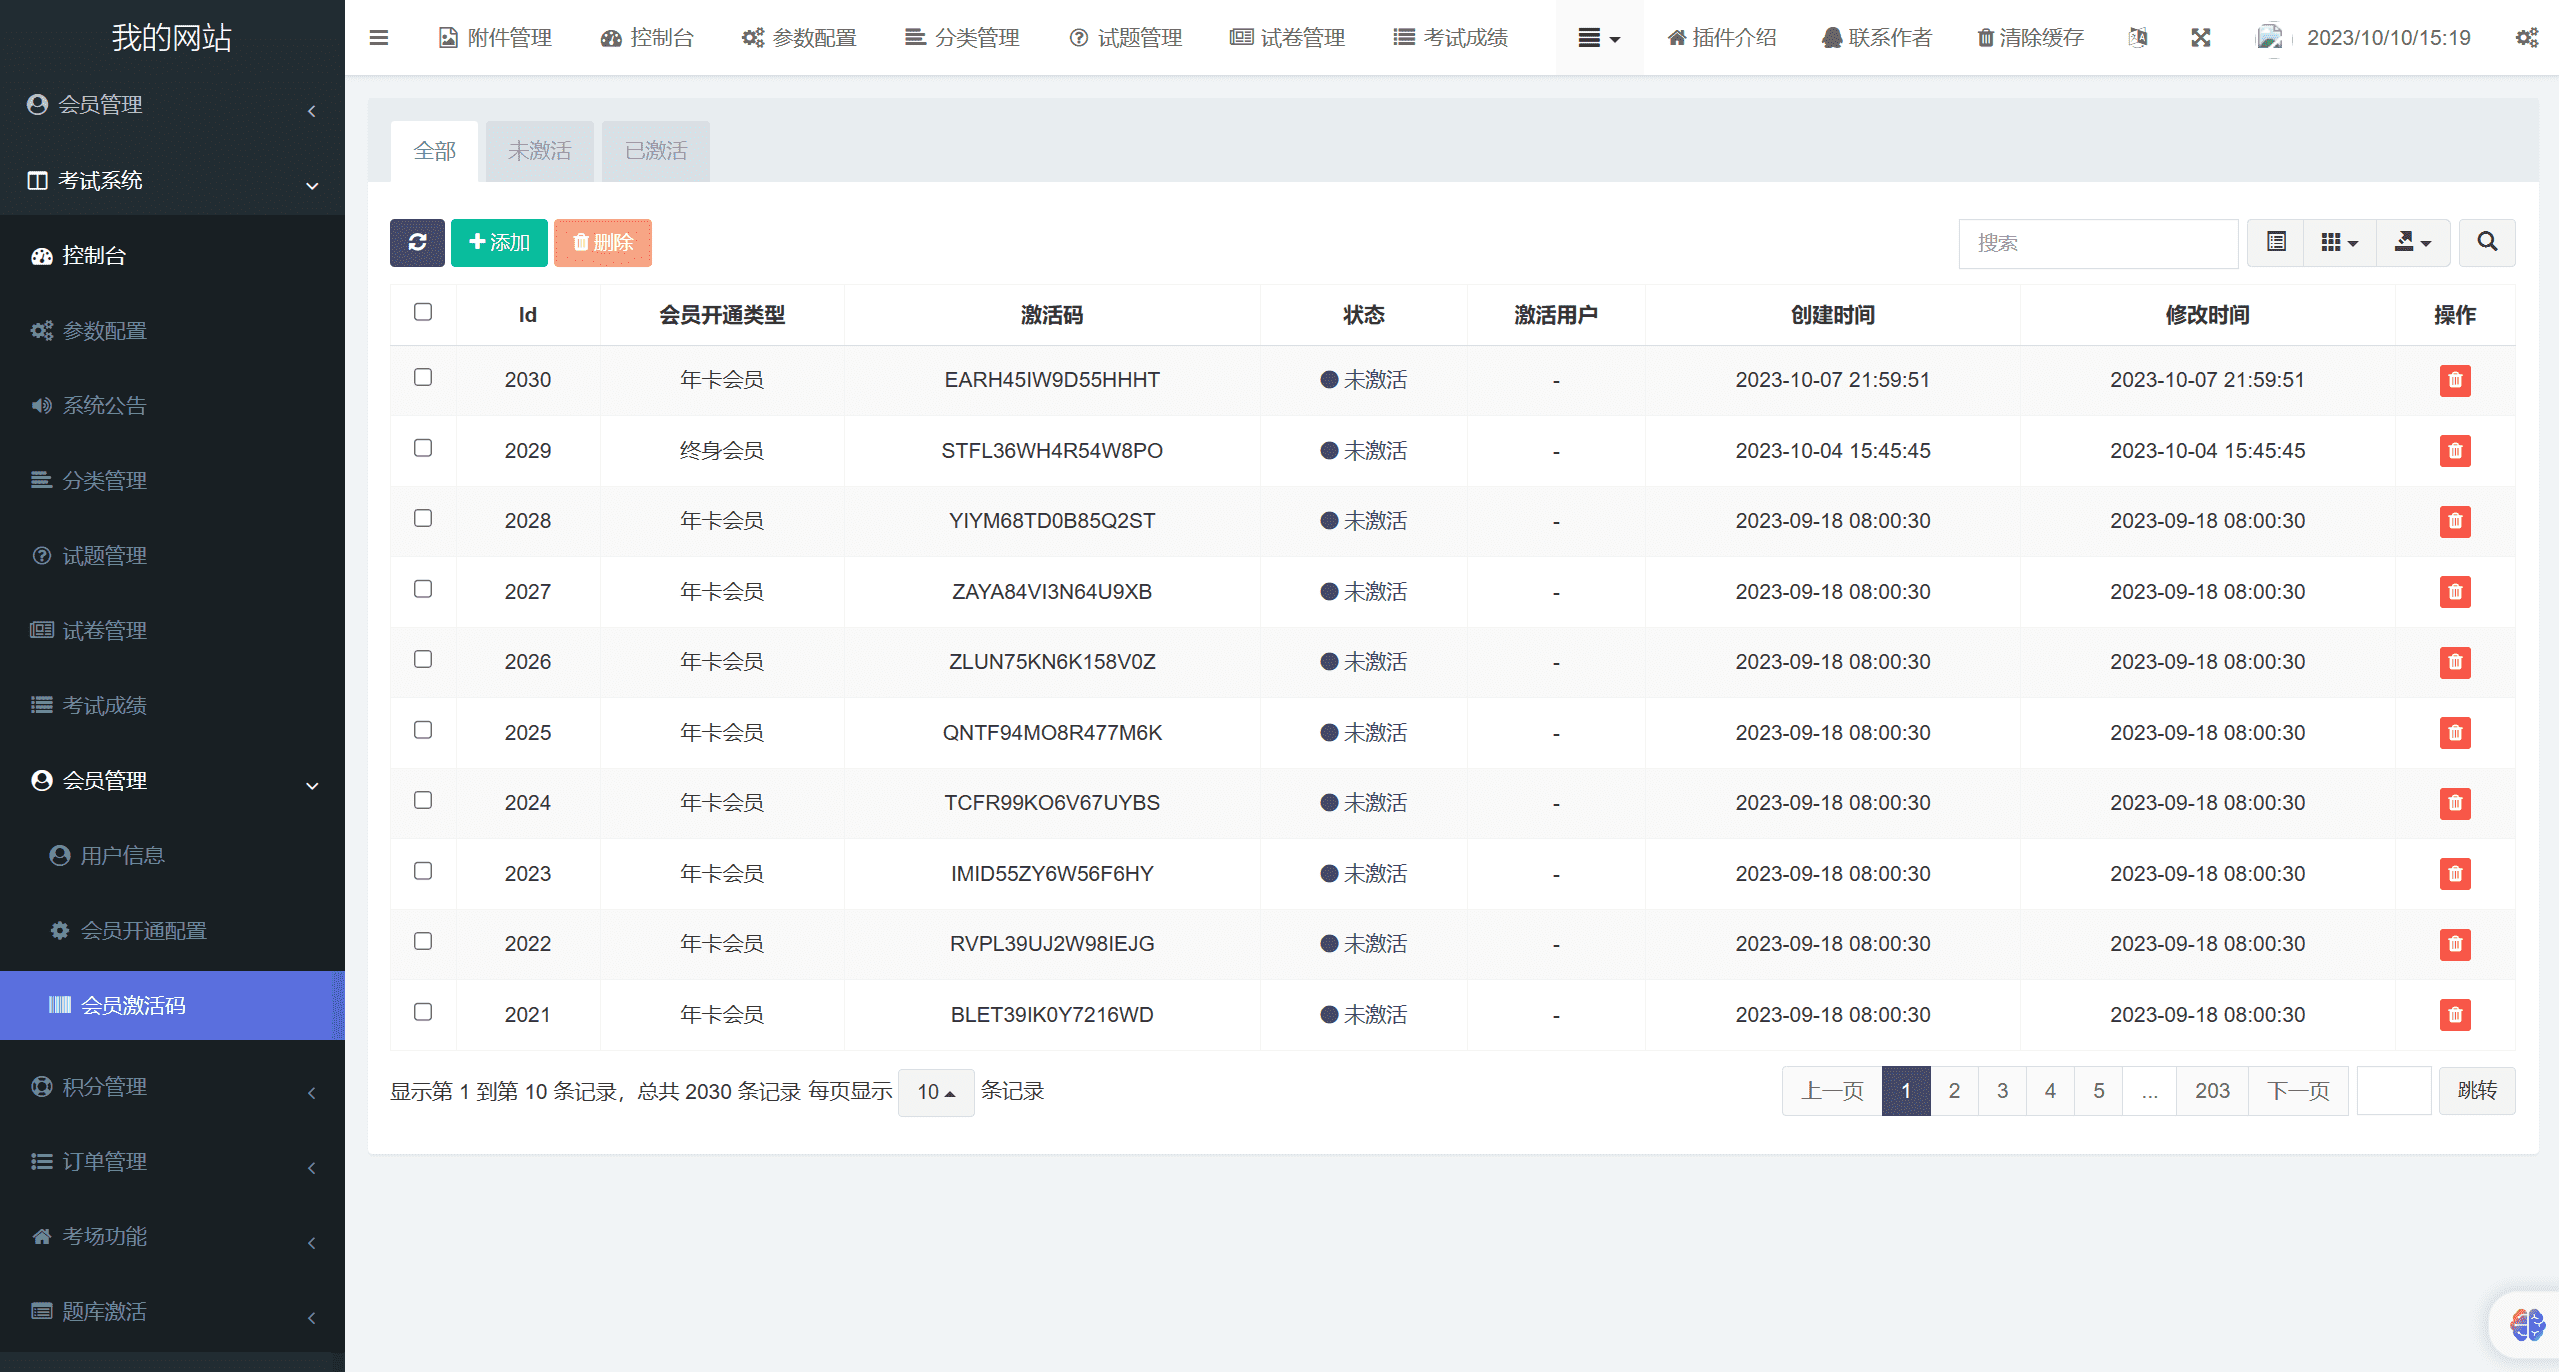Open the per-page count selector showing 10

click(x=935, y=1091)
